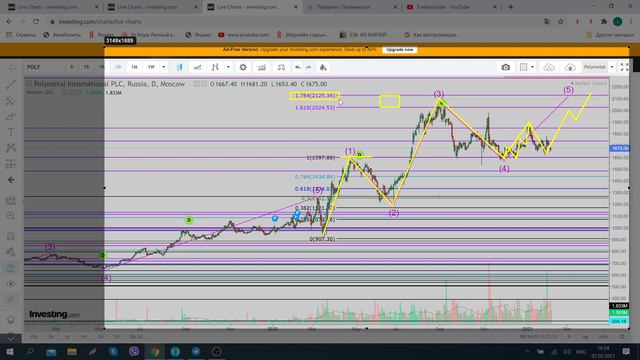This screenshot has width=640, height=360.
Task: Click the Upgrade now button
Action: pyautogui.click(x=400, y=50)
